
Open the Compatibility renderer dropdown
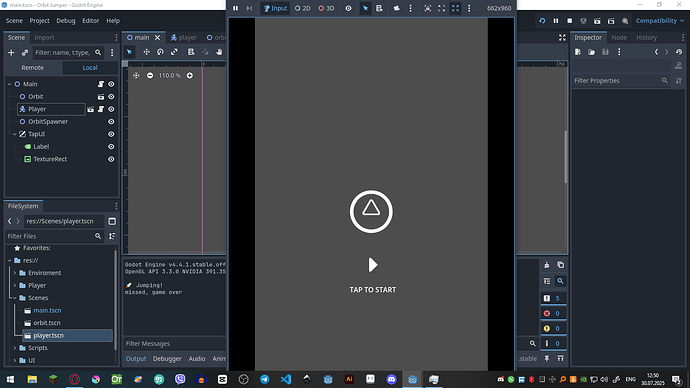(x=660, y=21)
